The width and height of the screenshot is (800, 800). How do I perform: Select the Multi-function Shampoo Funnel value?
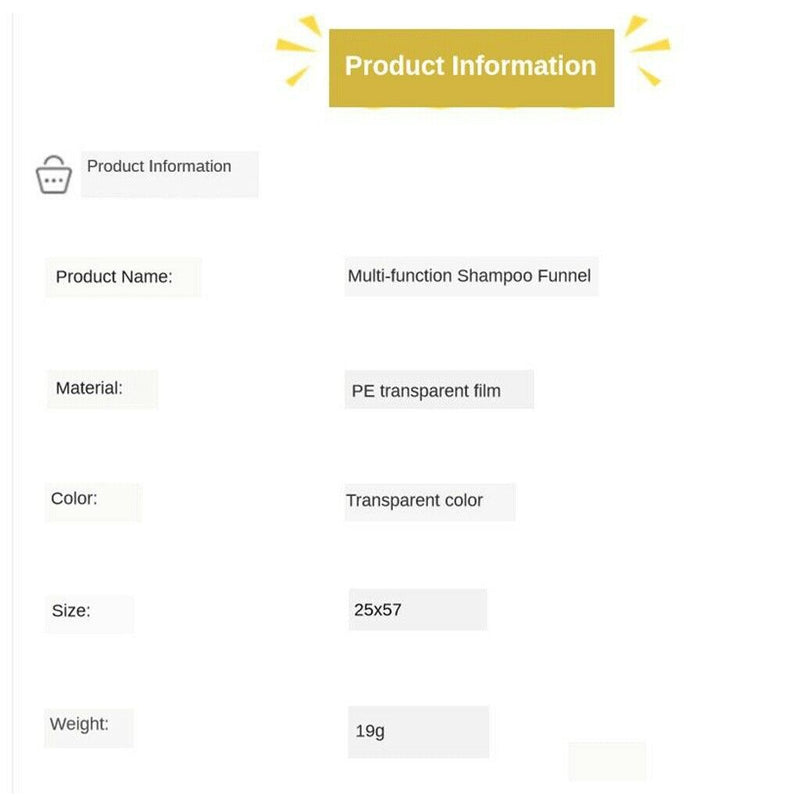469,276
